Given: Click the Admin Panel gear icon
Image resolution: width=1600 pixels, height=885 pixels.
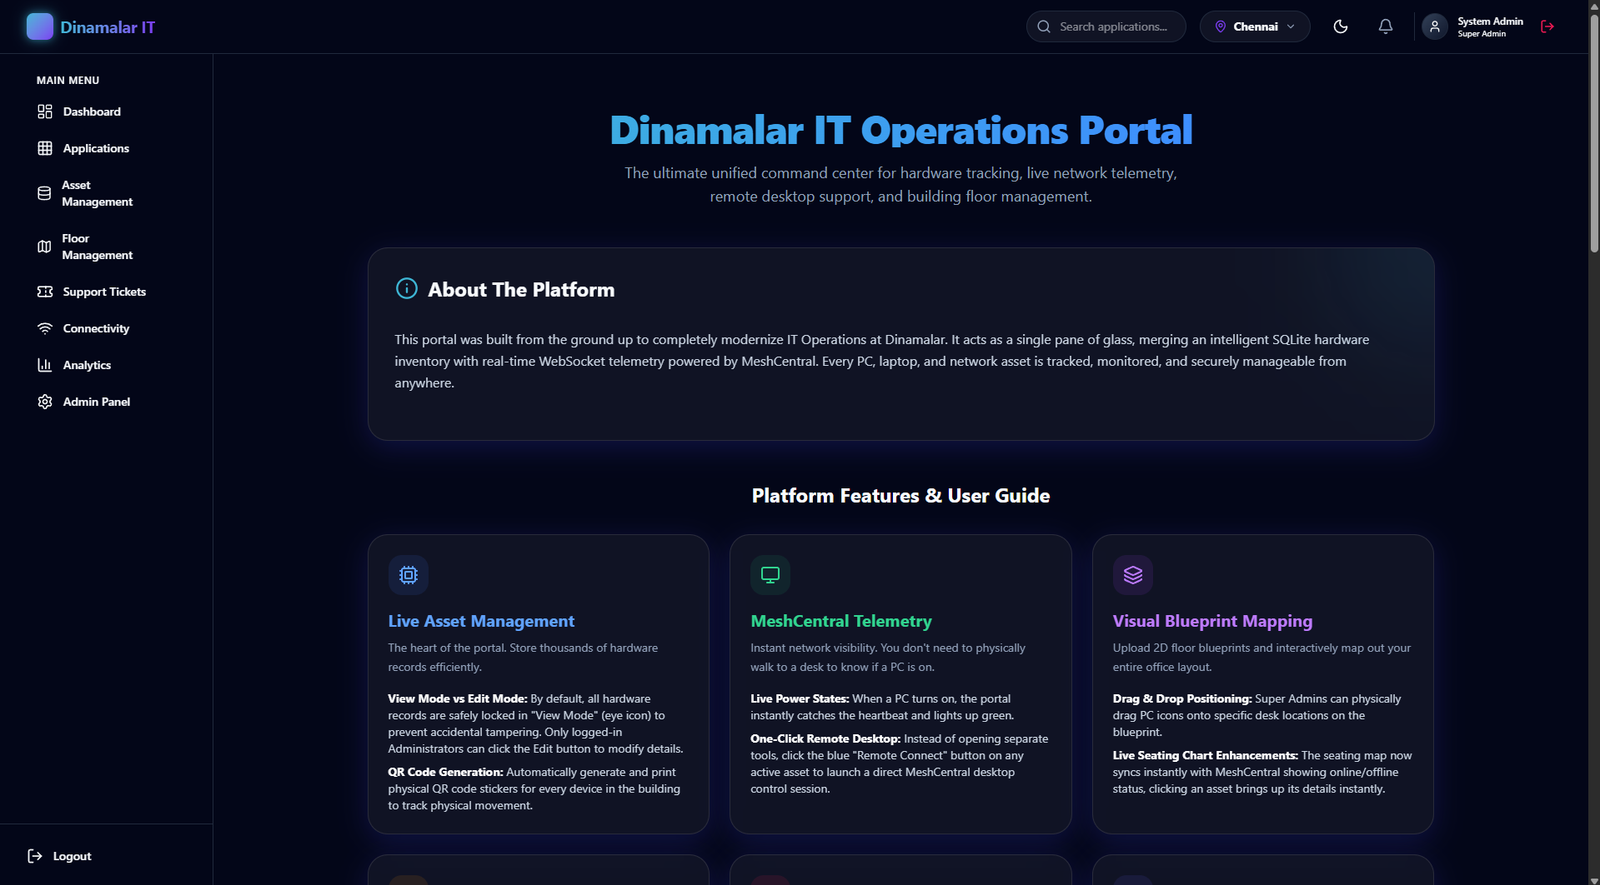Looking at the screenshot, I should pos(45,402).
